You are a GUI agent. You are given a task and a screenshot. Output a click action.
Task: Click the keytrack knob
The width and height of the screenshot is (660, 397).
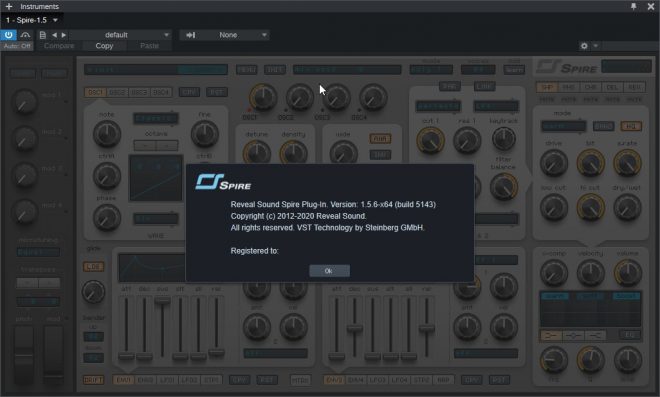pos(503,139)
